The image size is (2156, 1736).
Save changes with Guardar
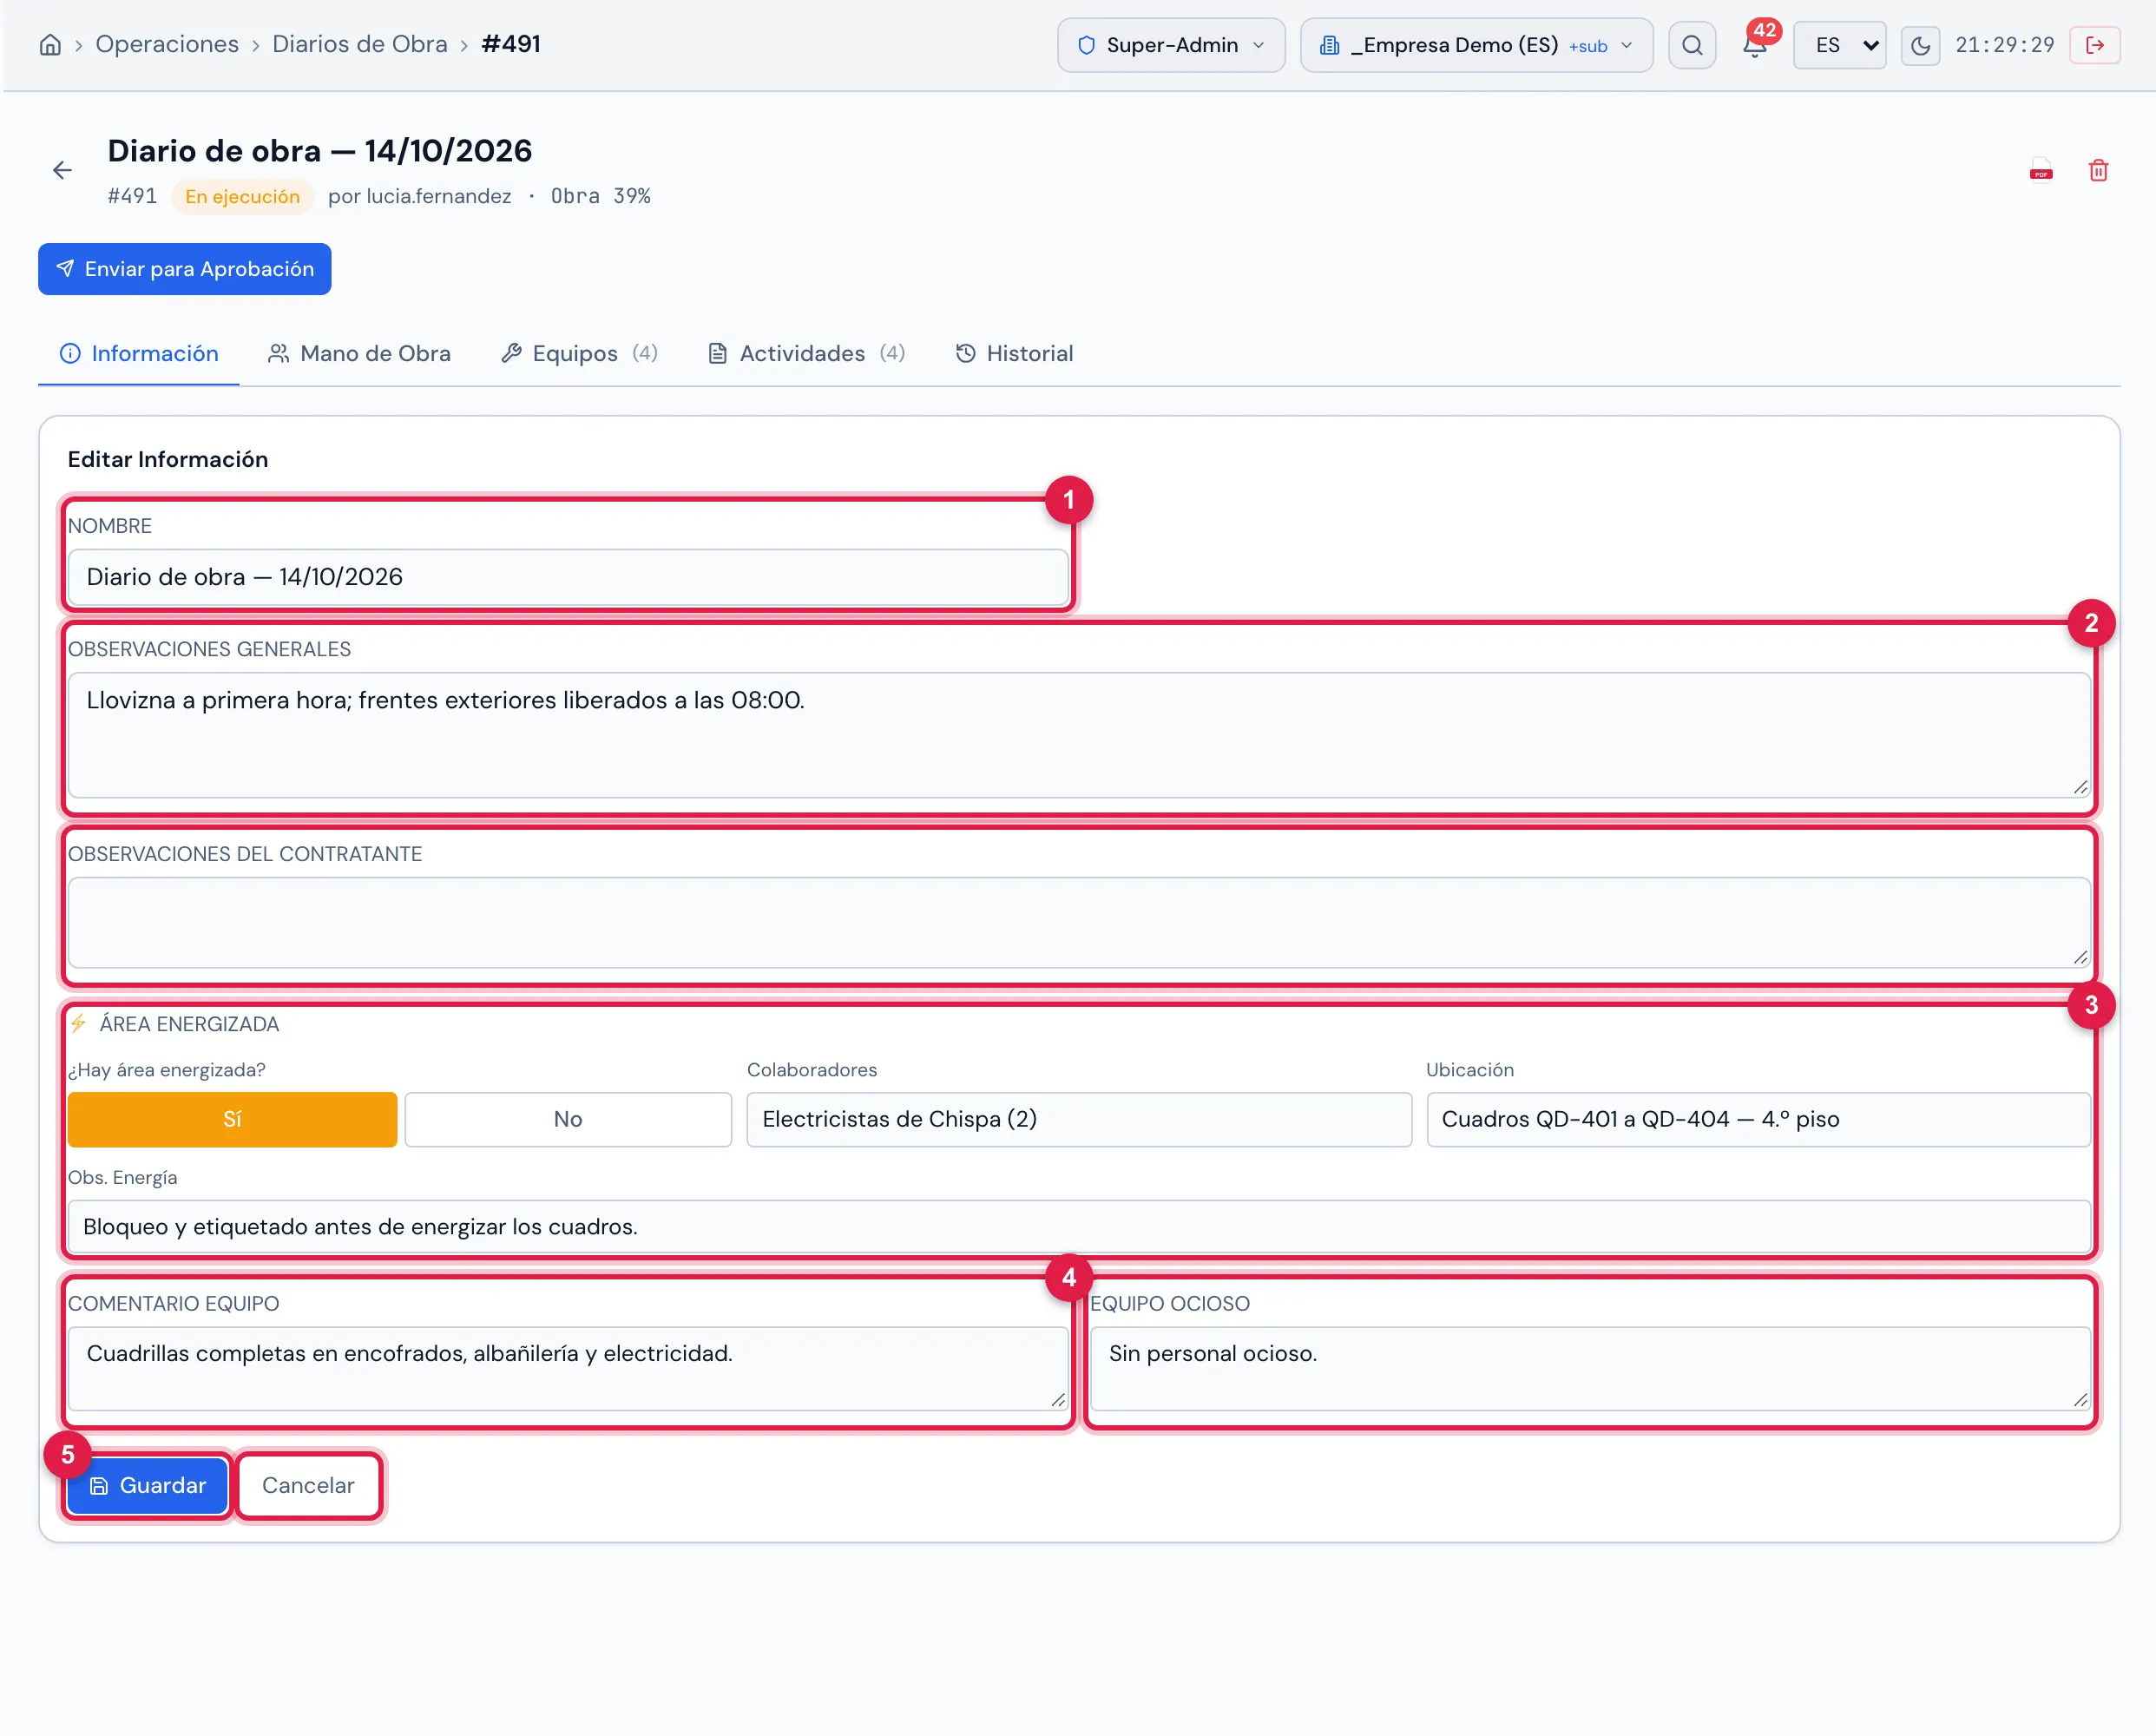click(148, 1485)
